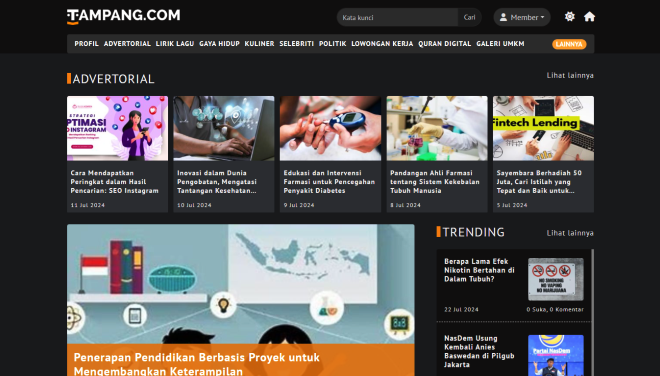Open the GAYA HIDUP menu item

click(x=219, y=44)
